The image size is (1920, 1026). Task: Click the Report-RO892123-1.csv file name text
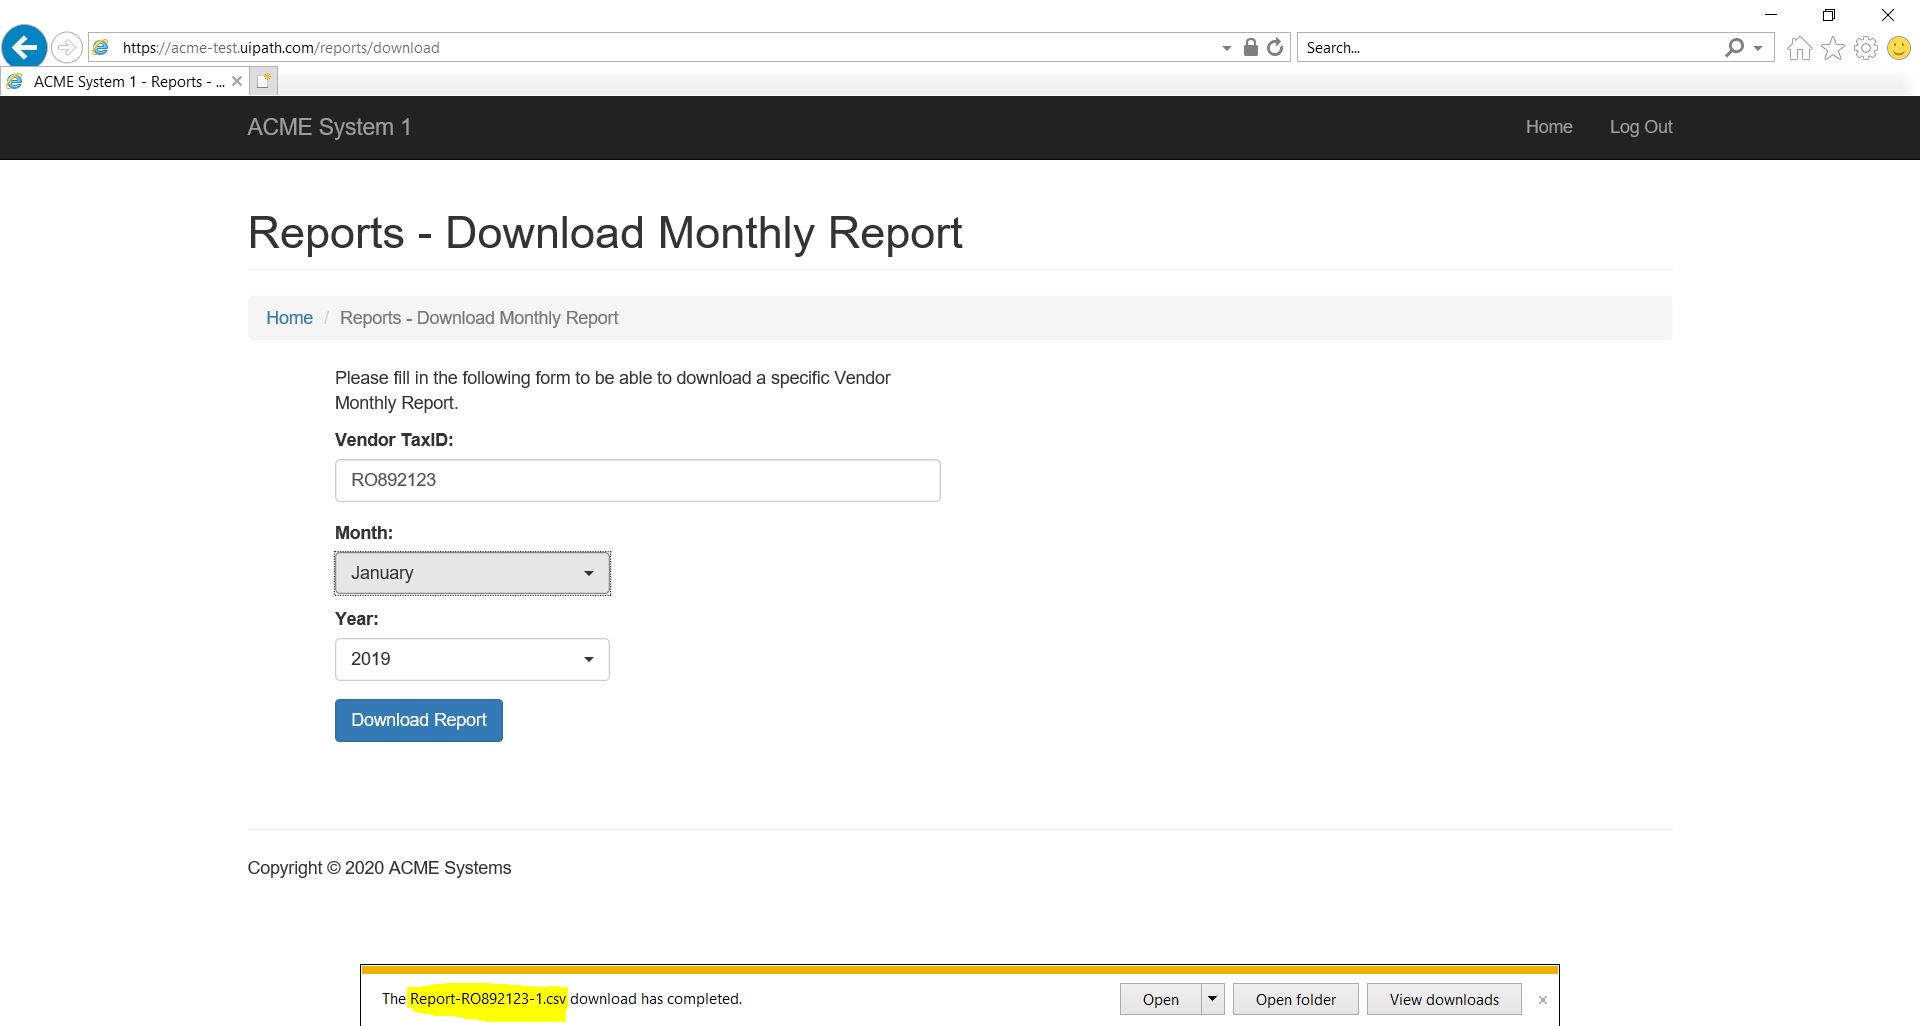488,999
